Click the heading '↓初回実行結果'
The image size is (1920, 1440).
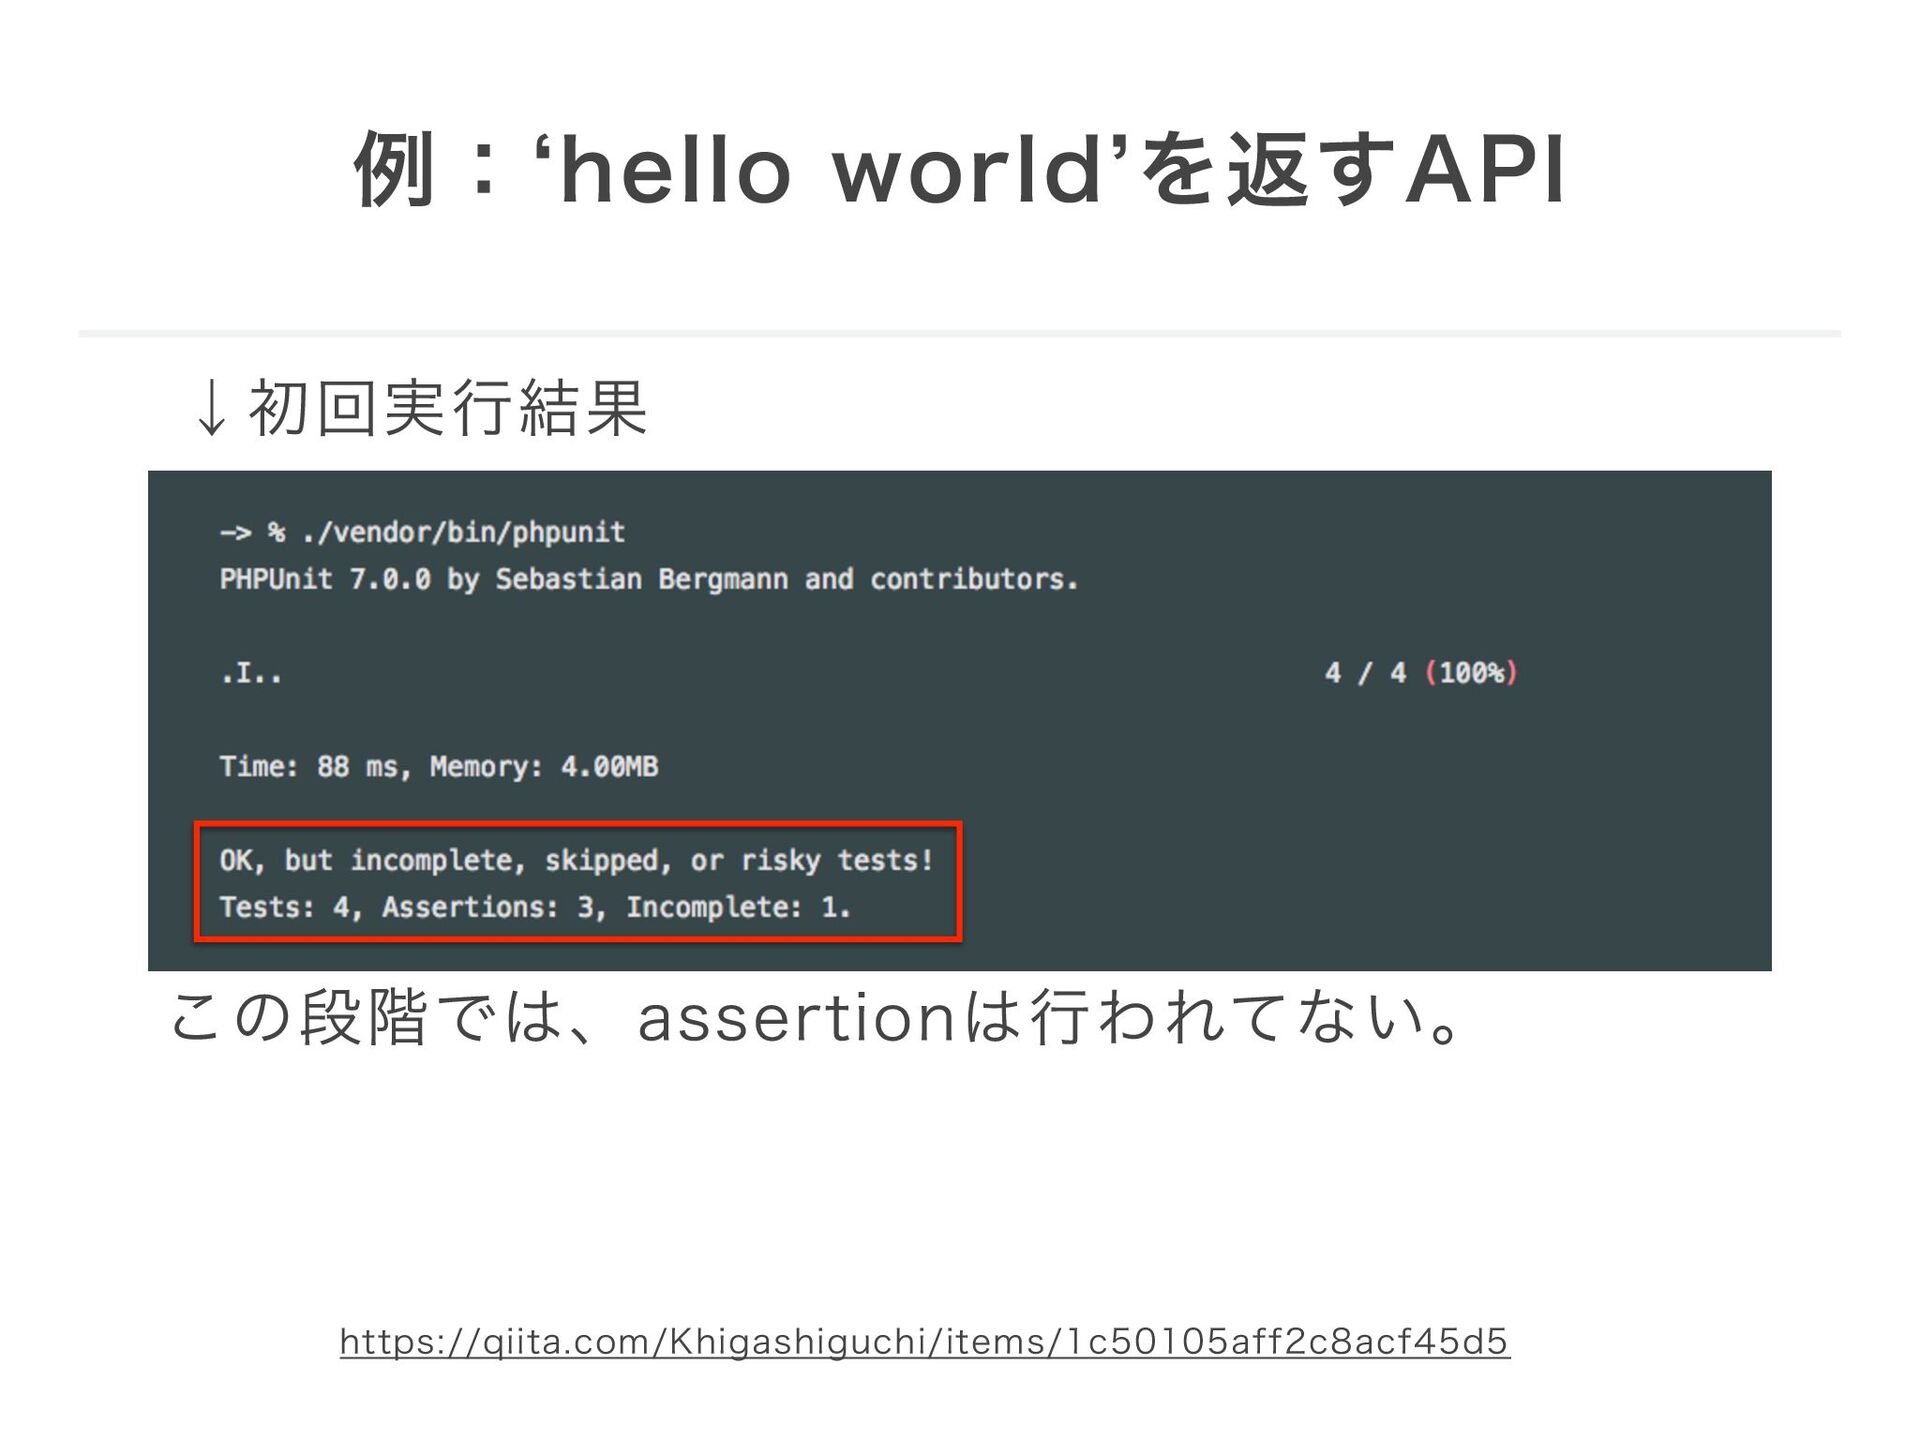(420, 408)
